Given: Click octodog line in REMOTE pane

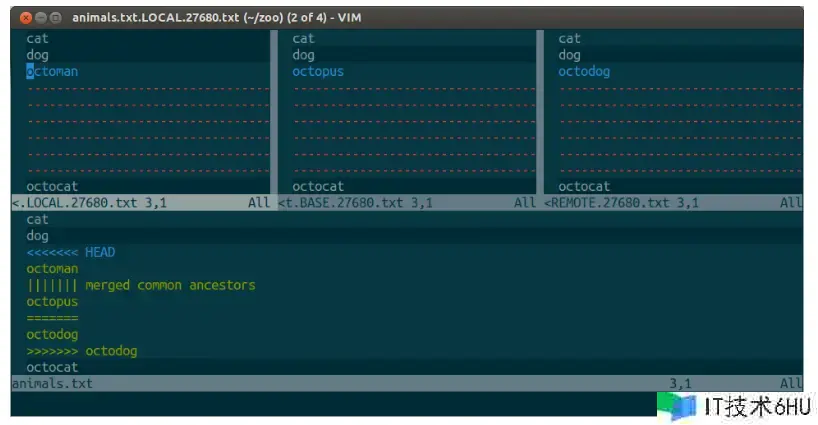Looking at the screenshot, I should 584,71.
